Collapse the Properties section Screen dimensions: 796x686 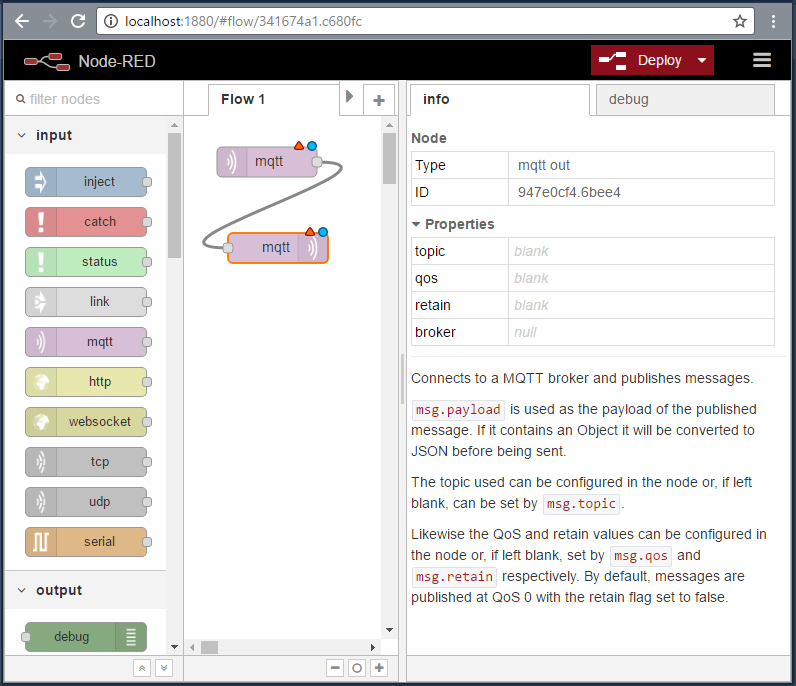pyautogui.click(x=417, y=224)
